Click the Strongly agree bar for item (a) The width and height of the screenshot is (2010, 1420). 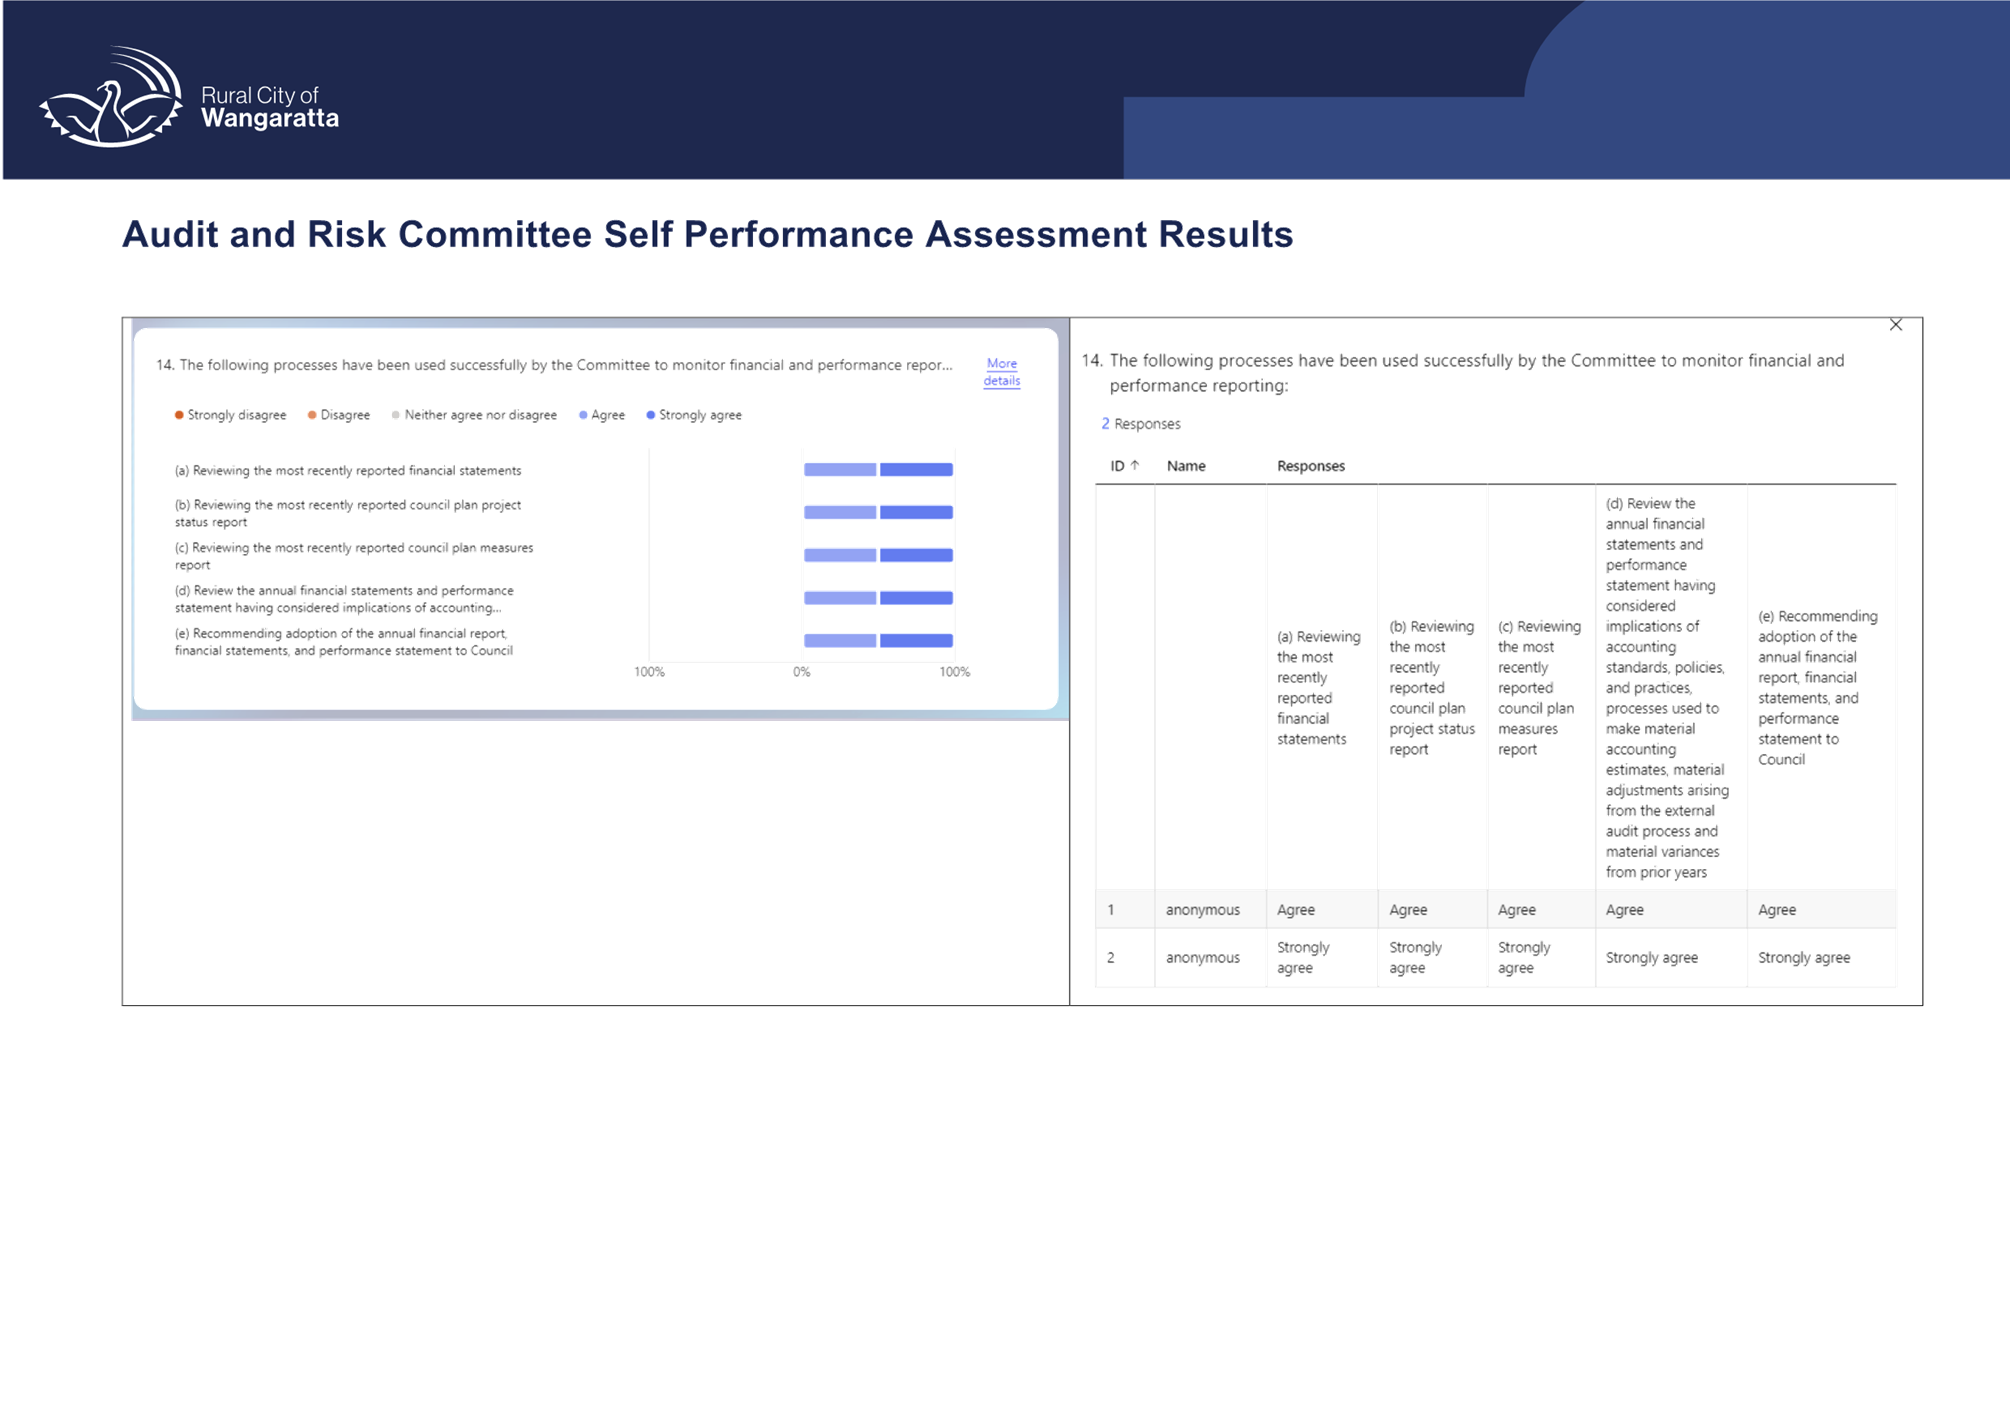tap(916, 470)
